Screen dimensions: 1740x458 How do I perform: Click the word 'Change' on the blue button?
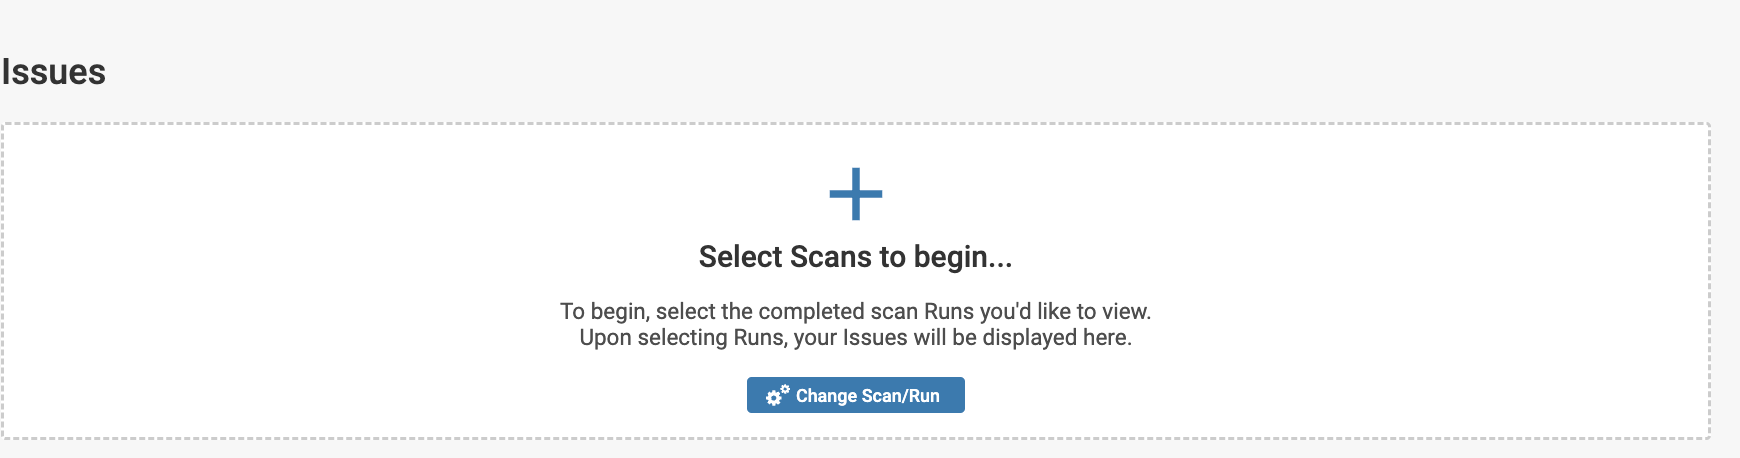827,396
